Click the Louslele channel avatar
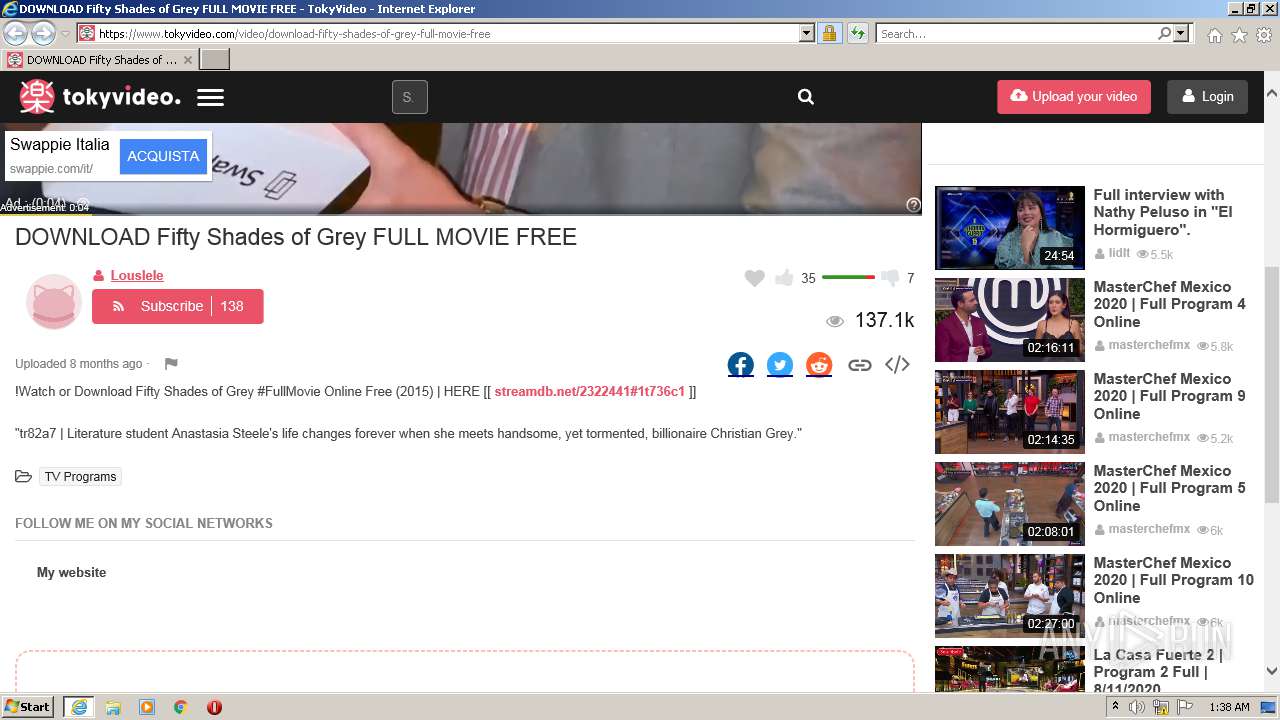Screen dimensions: 1280x720 (53, 302)
